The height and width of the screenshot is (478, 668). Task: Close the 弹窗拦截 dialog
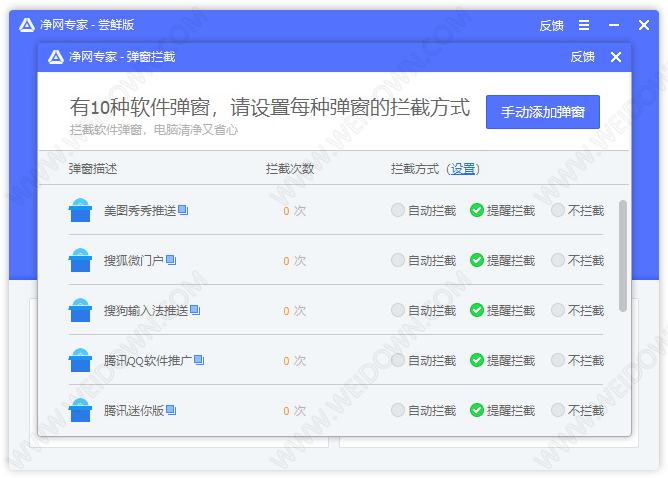[x=616, y=57]
